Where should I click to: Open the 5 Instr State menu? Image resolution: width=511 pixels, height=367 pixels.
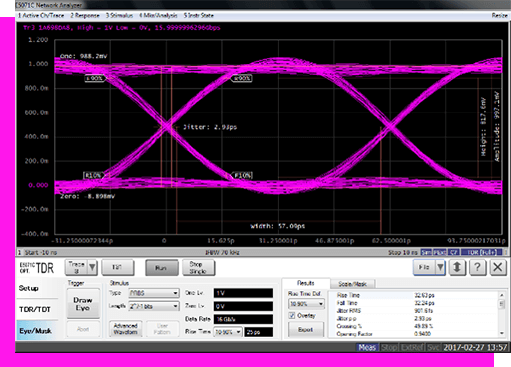[x=199, y=15]
